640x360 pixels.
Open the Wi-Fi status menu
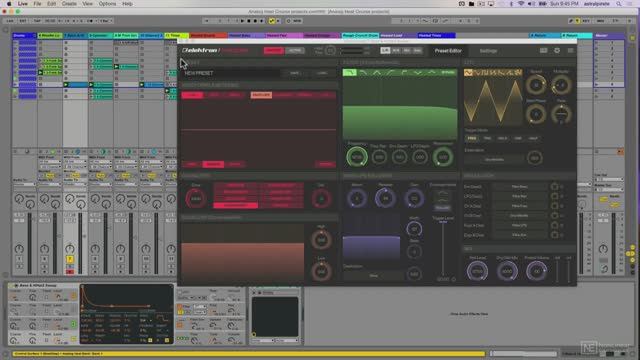tap(521, 4)
